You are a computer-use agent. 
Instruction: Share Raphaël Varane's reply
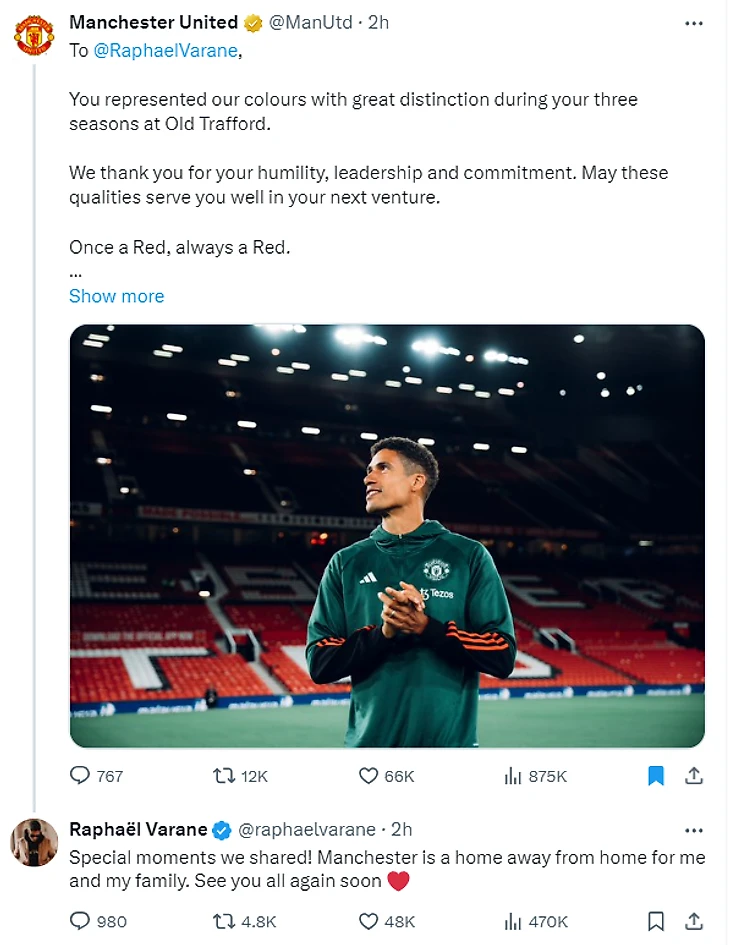692,921
